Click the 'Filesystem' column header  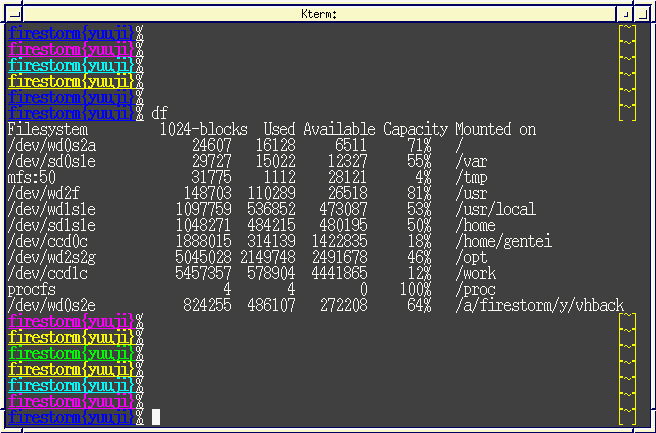(47, 130)
